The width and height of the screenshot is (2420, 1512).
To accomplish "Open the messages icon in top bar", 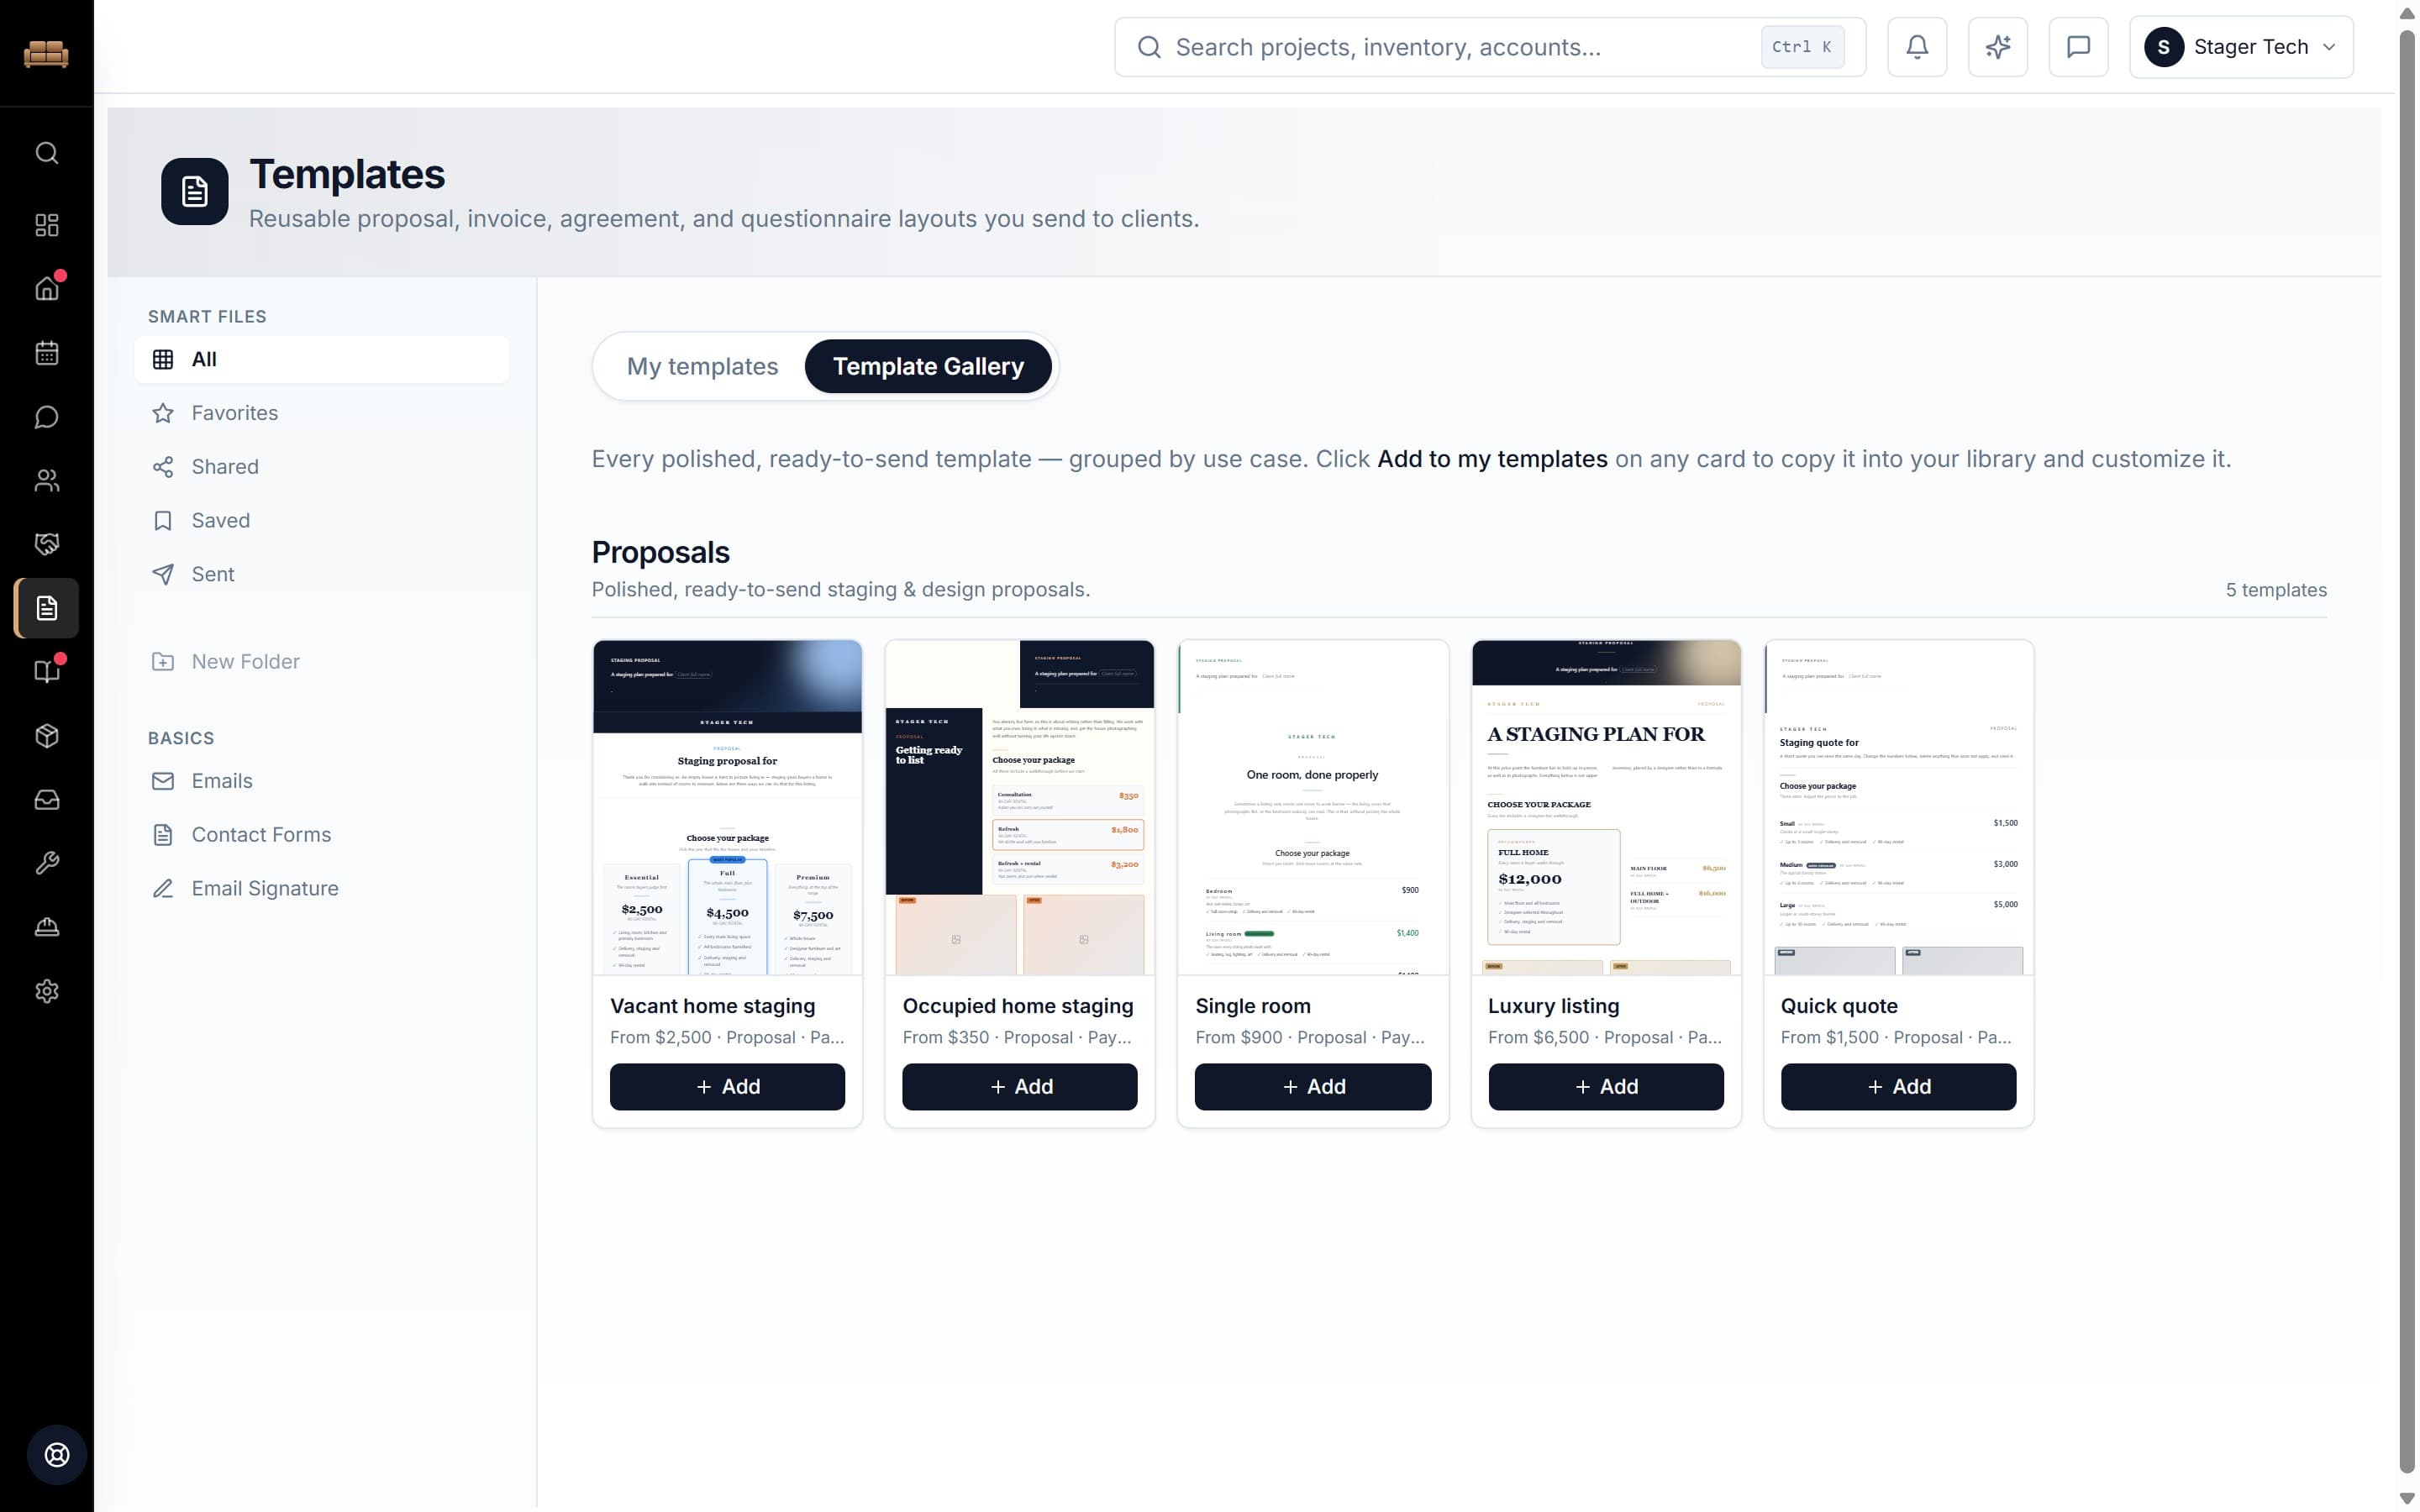I will (2078, 47).
